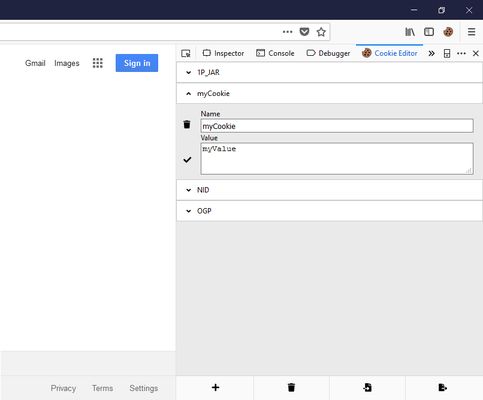The image size is (483, 400).
Task: Close the developer tools panel
Action: 476,53
